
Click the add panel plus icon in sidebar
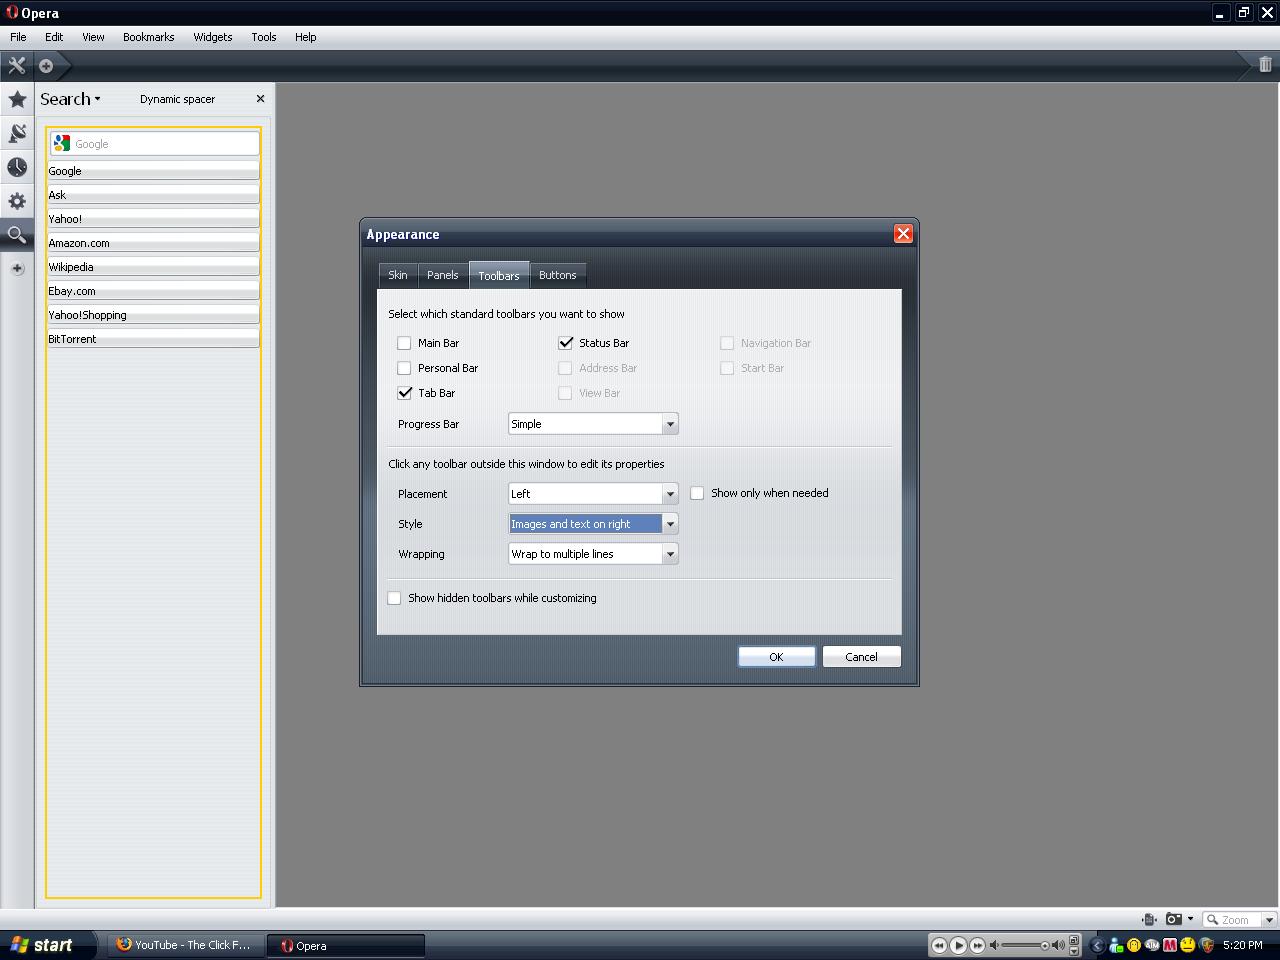17,268
